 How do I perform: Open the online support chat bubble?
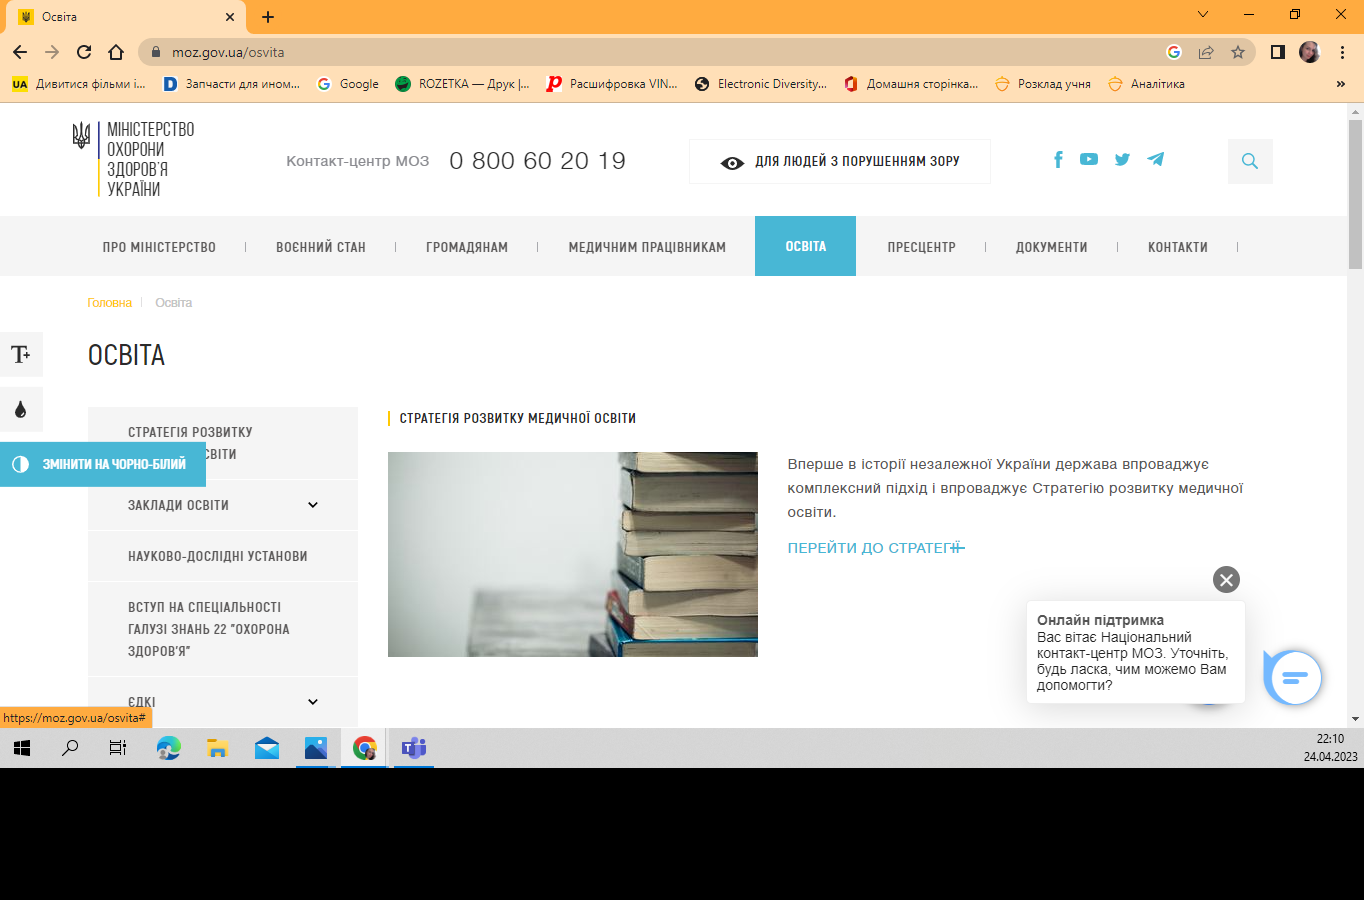pos(1294,678)
